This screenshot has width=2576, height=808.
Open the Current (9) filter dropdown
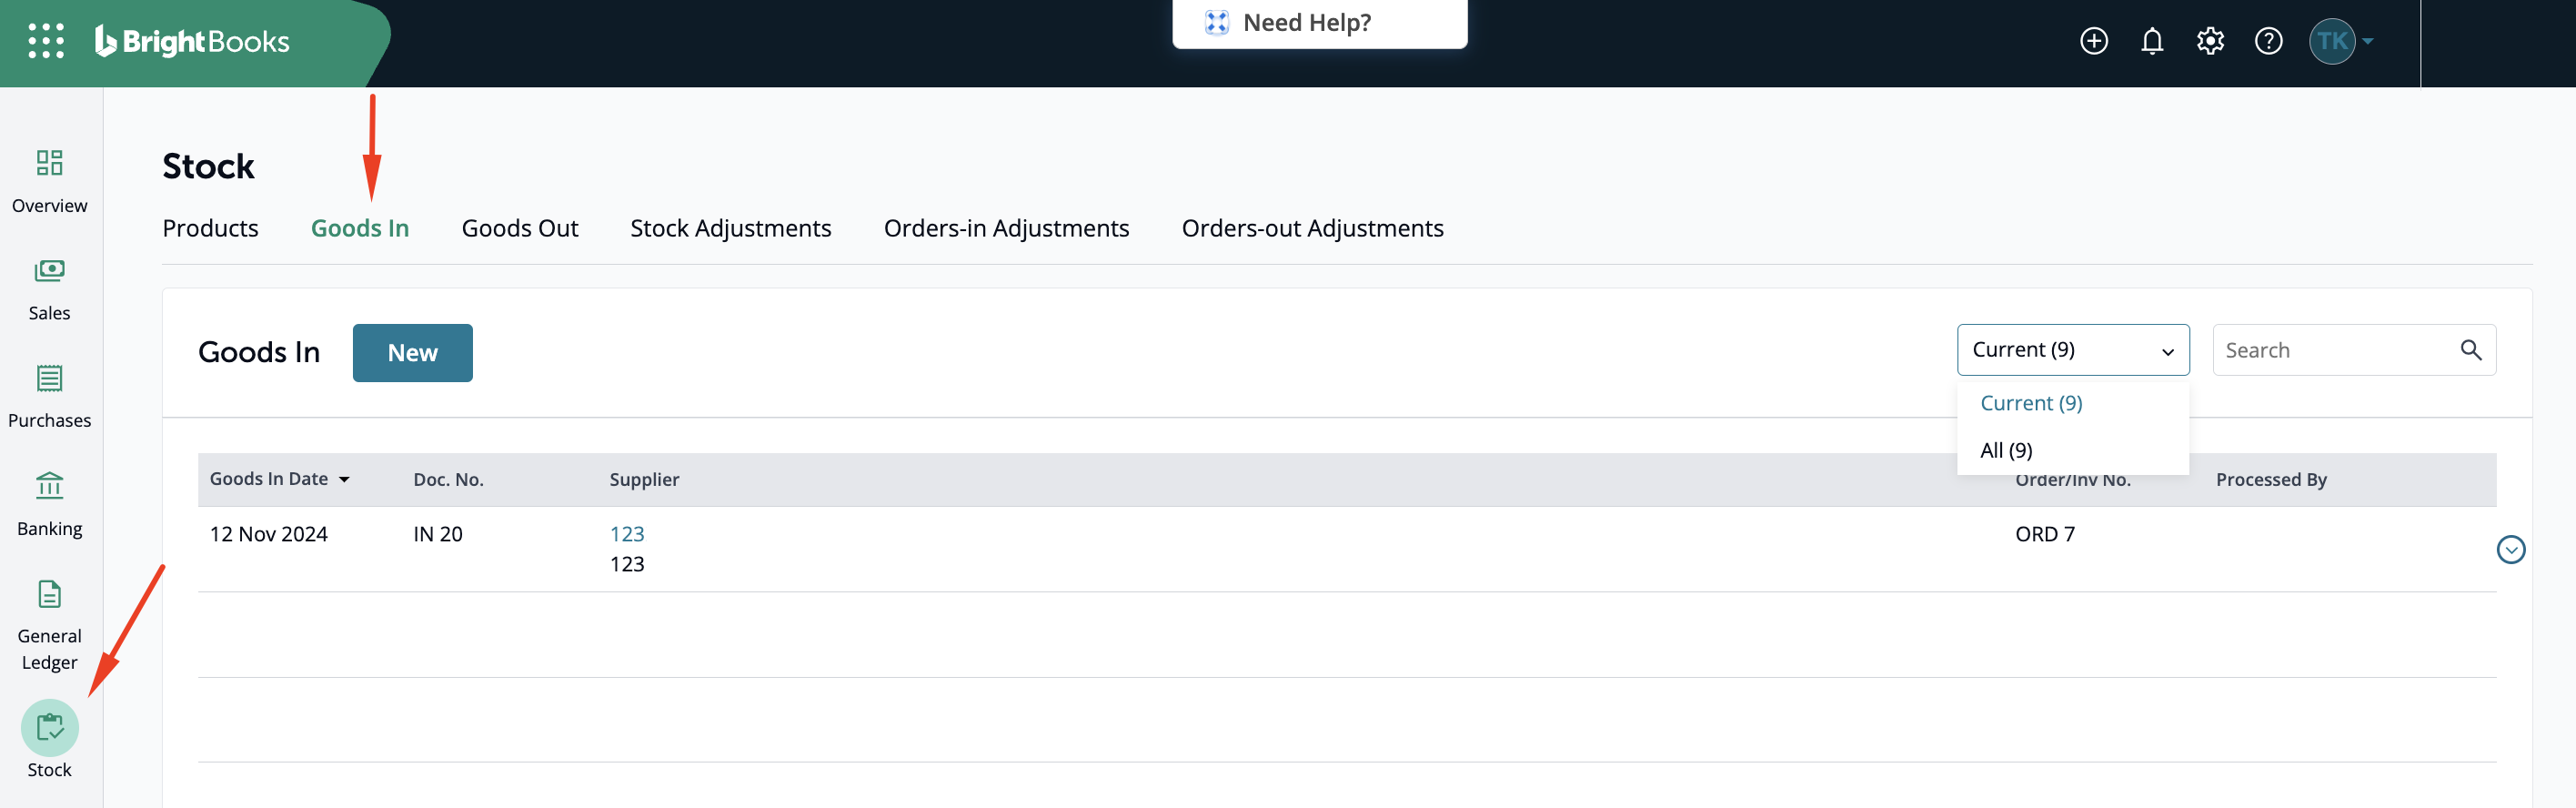point(2073,350)
